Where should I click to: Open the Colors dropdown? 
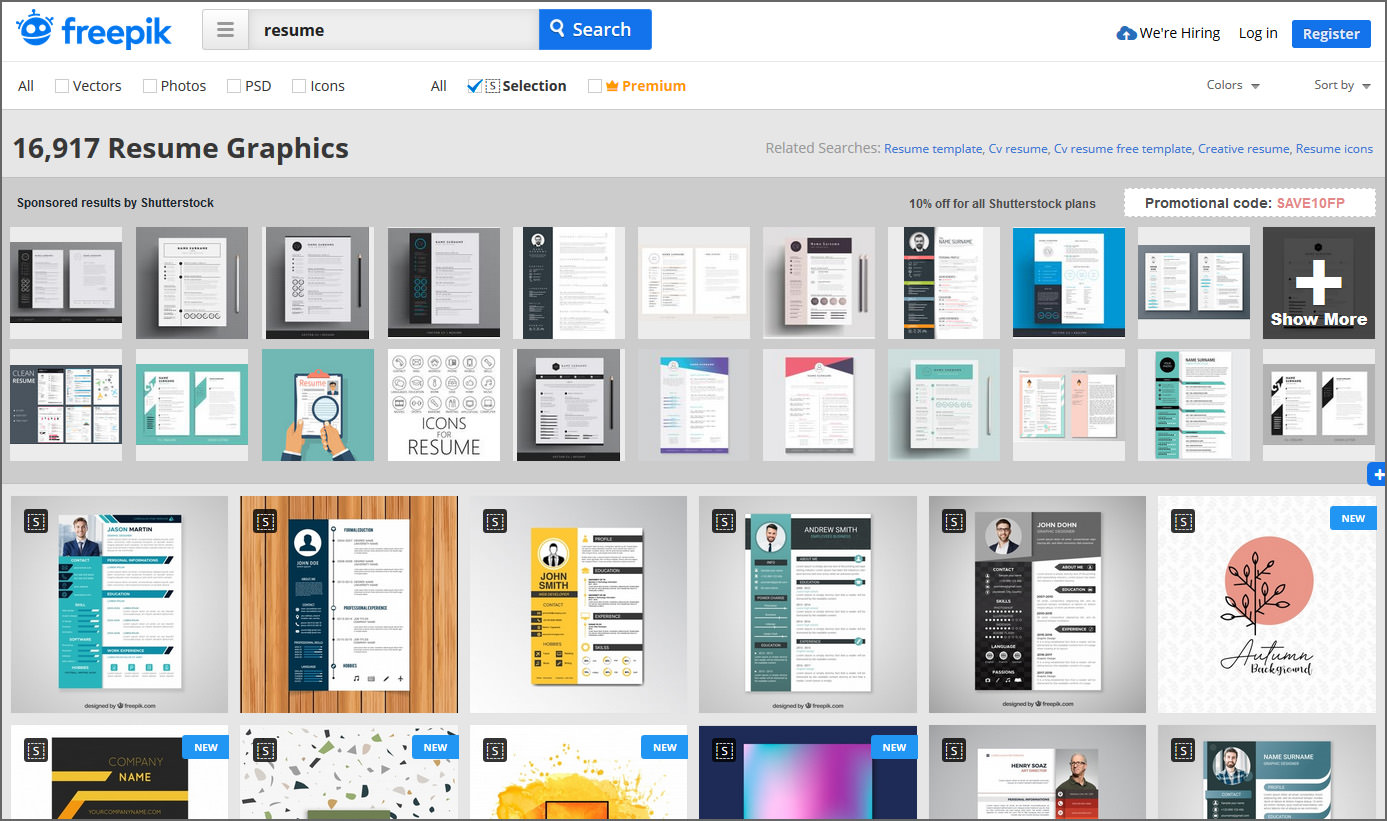[x=1233, y=85]
